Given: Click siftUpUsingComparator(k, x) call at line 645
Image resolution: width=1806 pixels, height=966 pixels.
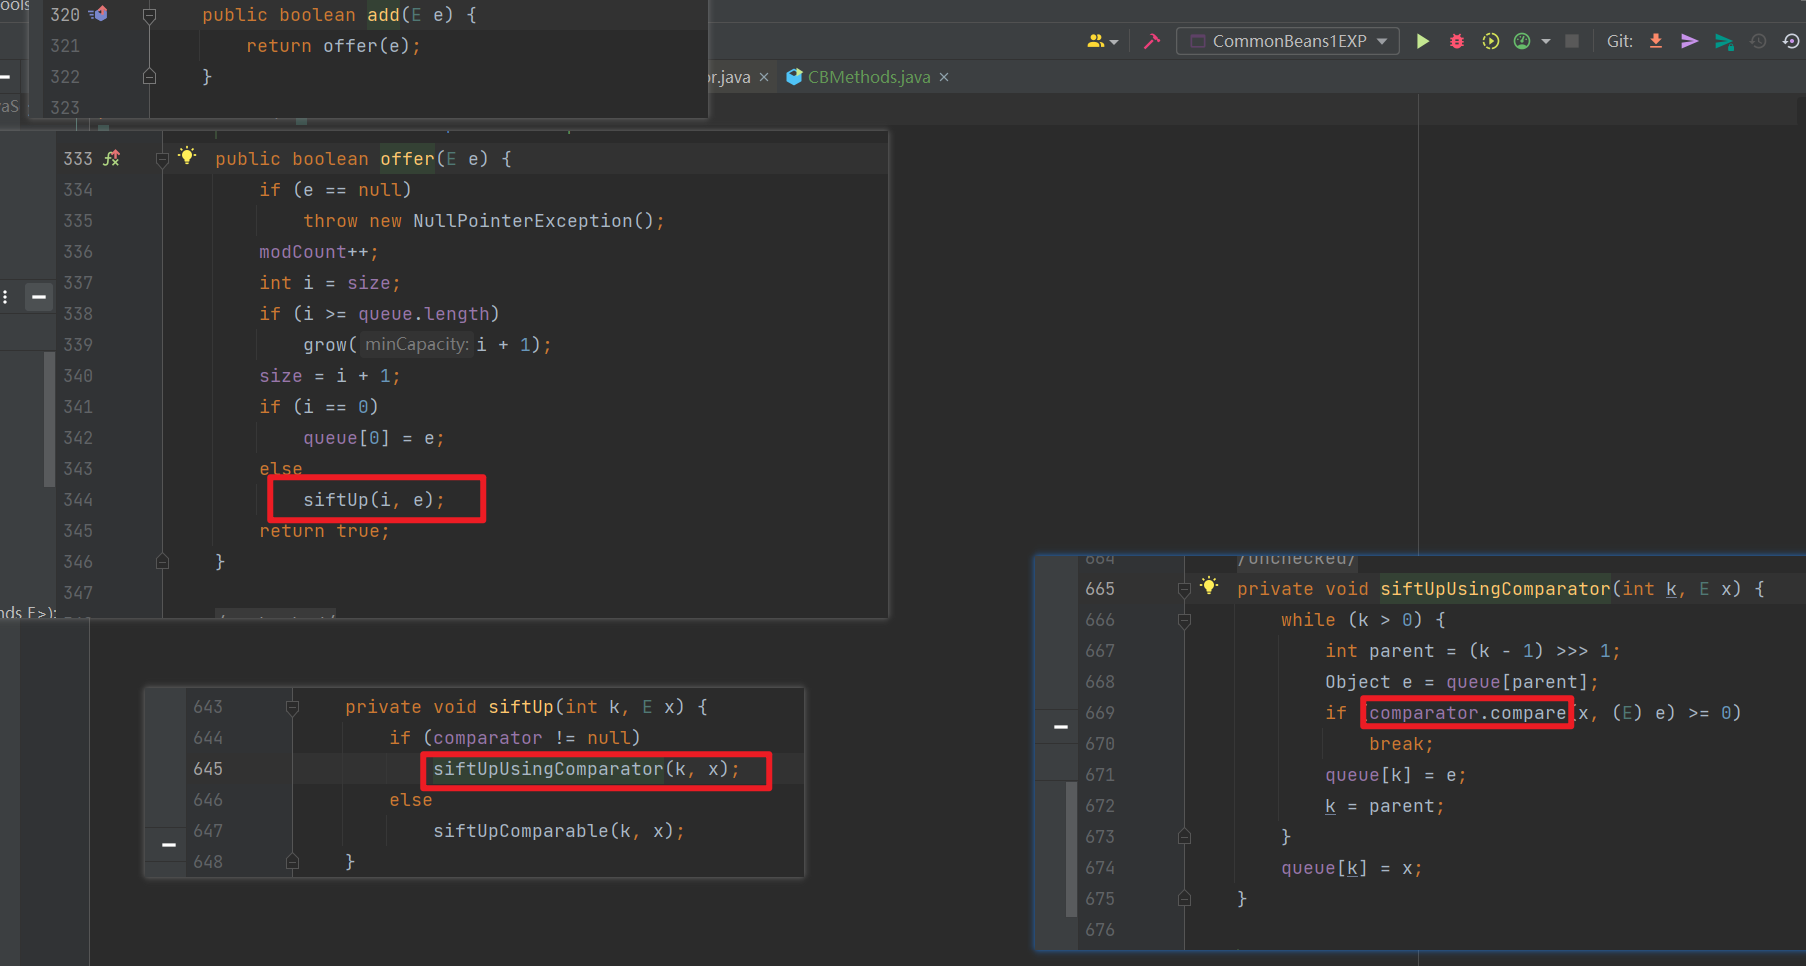Looking at the screenshot, I should click(586, 769).
